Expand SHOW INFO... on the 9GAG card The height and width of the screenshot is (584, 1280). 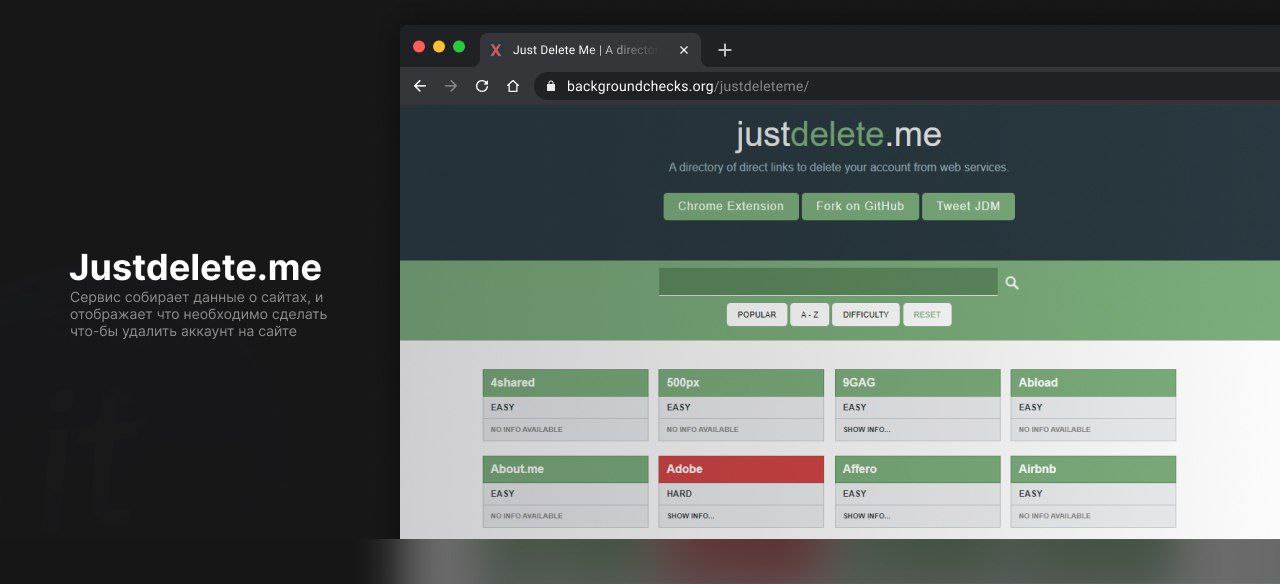(x=867, y=430)
